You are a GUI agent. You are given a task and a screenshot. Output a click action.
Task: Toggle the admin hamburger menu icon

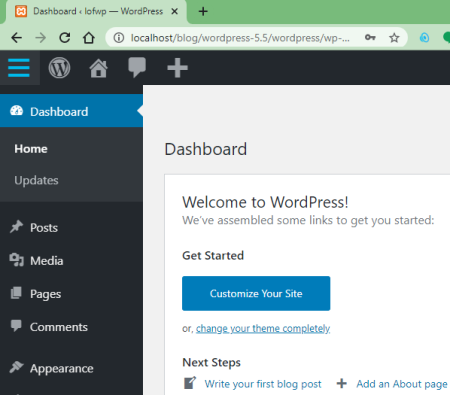click(19, 68)
